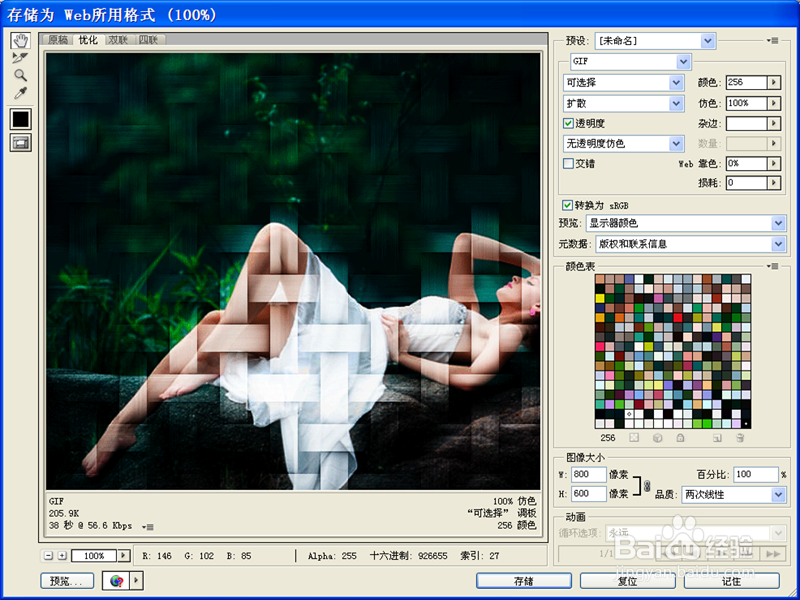Open the color table flyout menu icon
The image size is (800, 600).
(773, 266)
